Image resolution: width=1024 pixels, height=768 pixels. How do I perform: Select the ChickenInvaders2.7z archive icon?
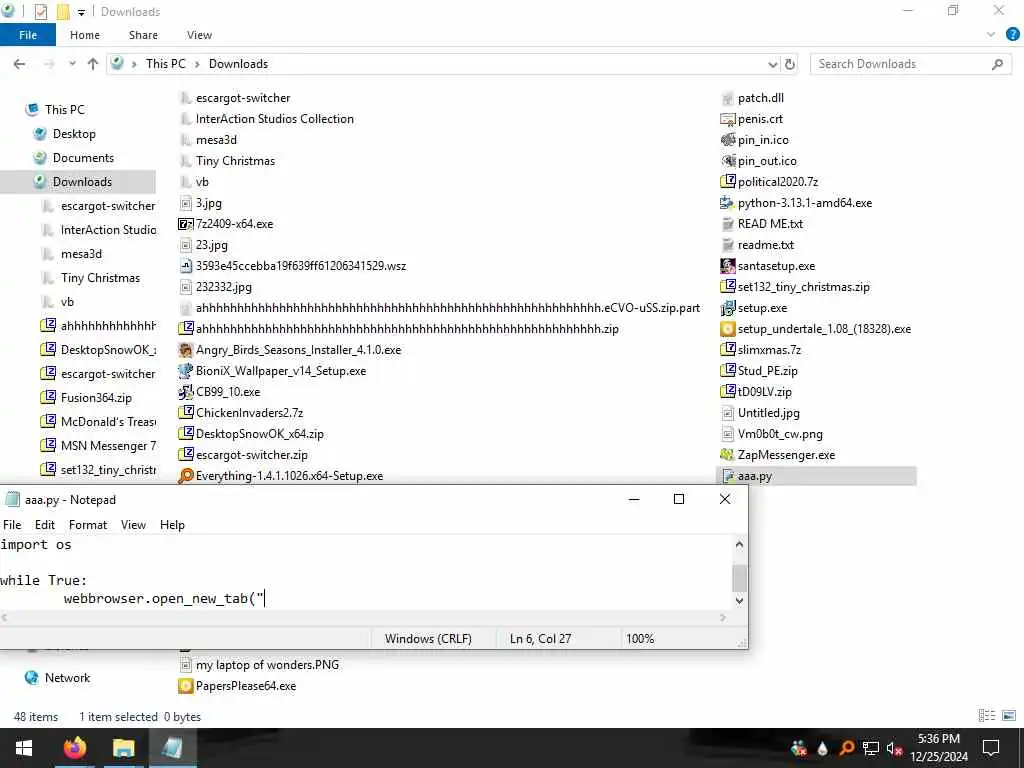[x=185, y=413]
